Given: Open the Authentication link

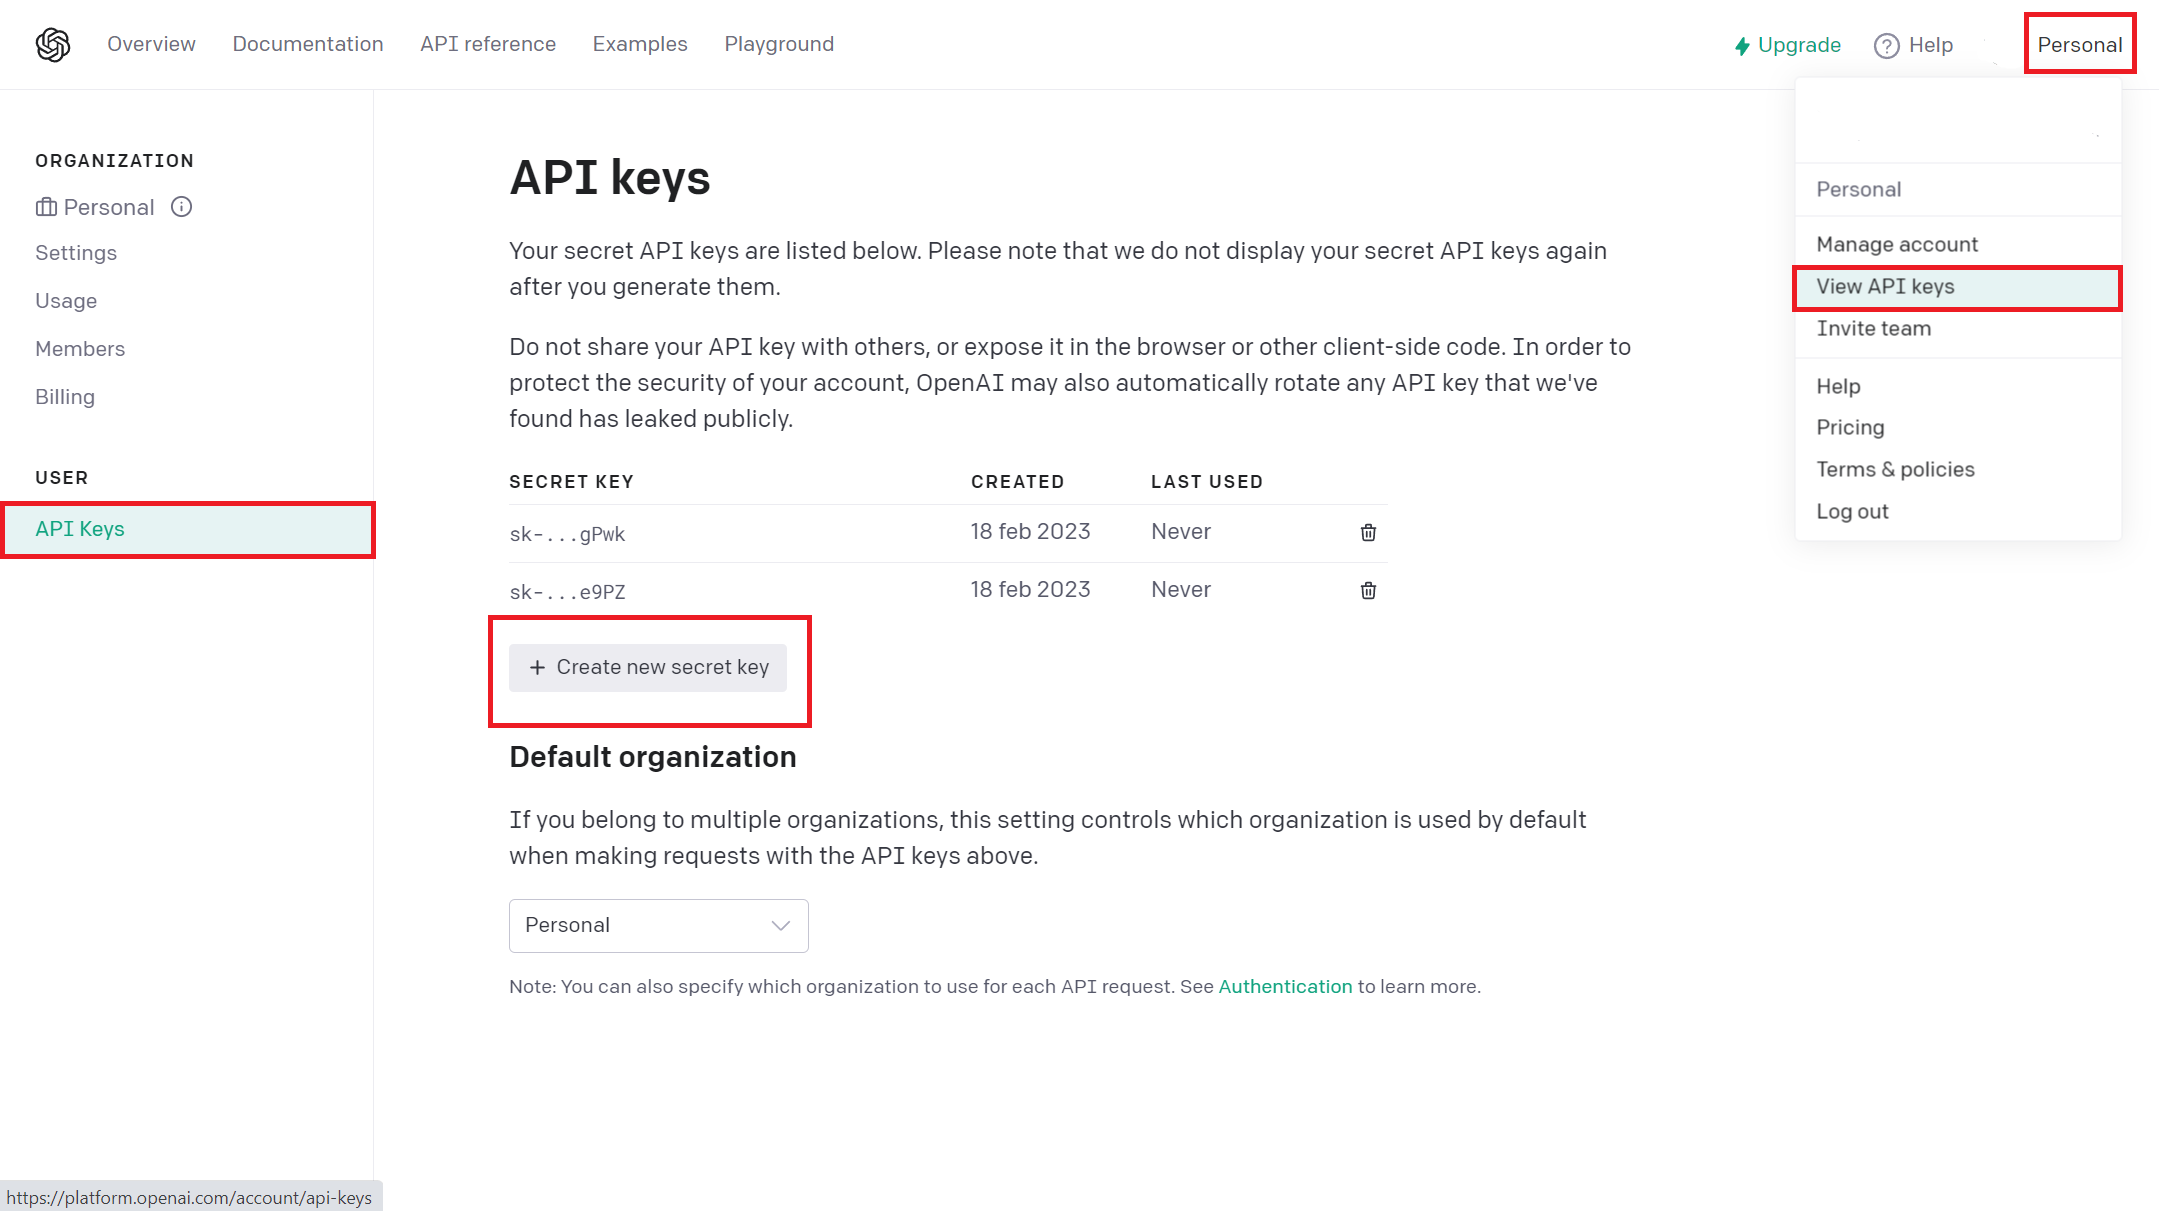Looking at the screenshot, I should click(1285, 986).
